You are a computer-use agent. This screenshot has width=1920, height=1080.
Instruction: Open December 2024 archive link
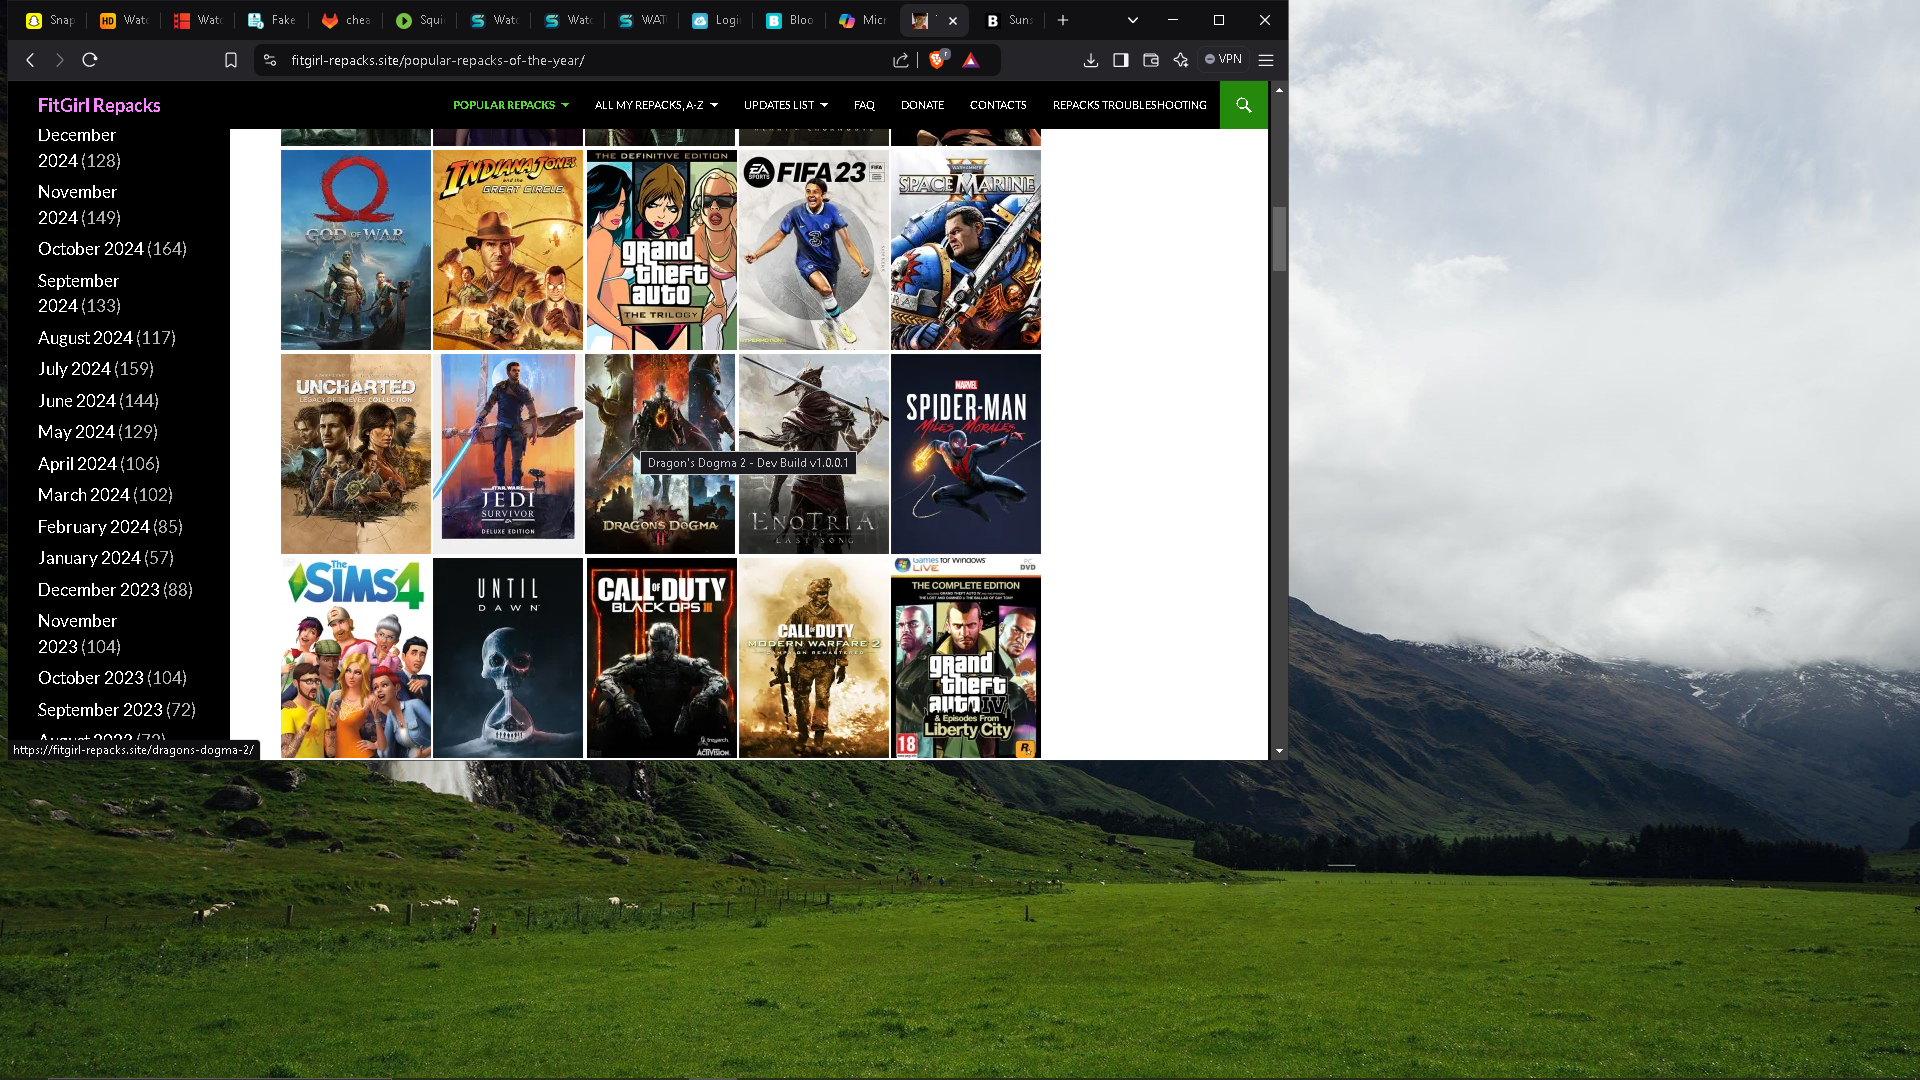pyautogui.click(x=79, y=148)
